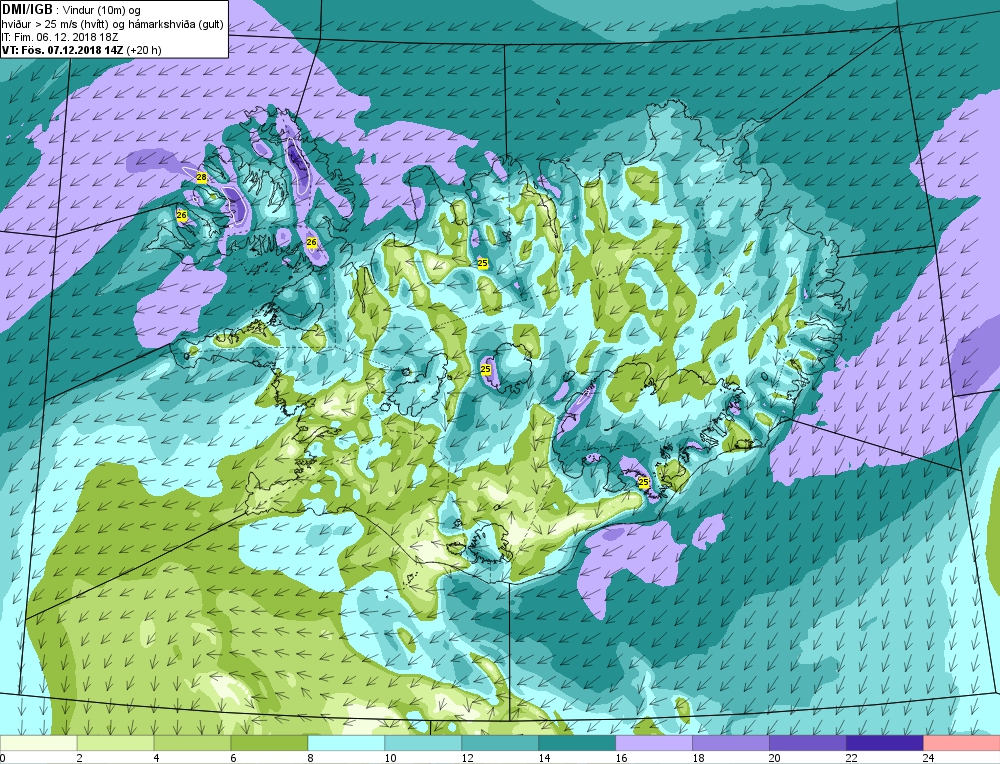The width and height of the screenshot is (1000, 764).
Task: Click the legend scale label '24'
Action: click(x=929, y=758)
